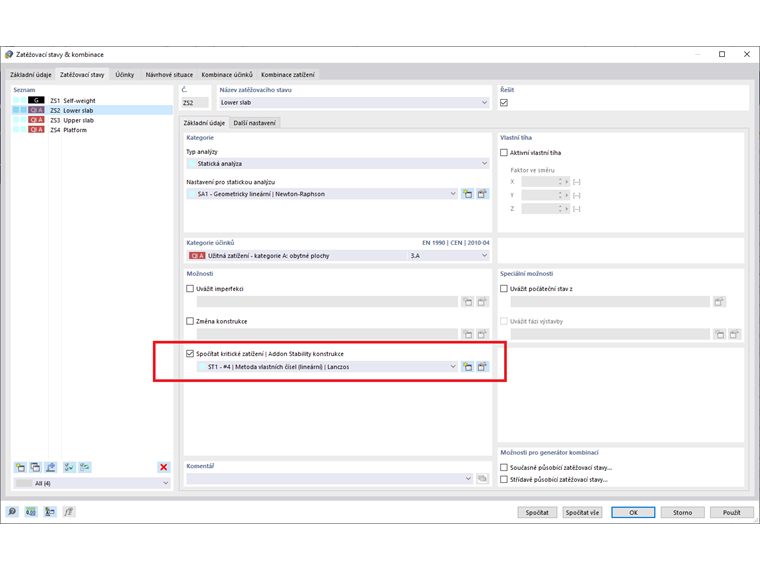760x570 pixels.
Task: Click the Spočítat button
Action: [x=537, y=512]
